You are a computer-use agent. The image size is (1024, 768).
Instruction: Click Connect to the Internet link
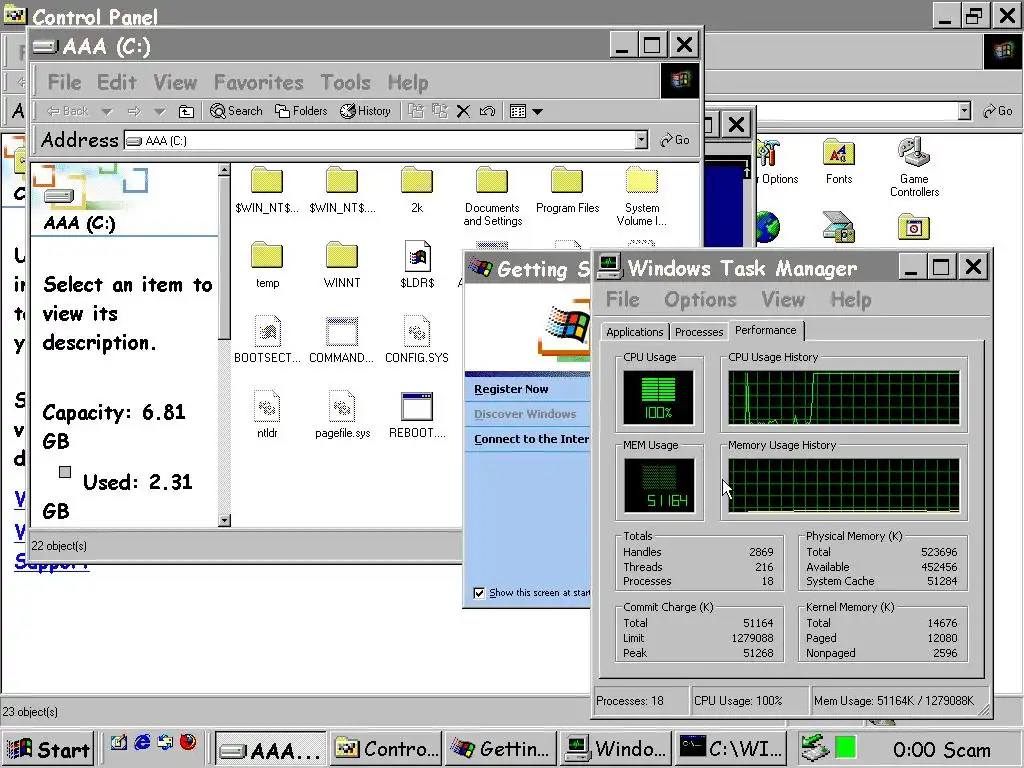click(532, 440)
